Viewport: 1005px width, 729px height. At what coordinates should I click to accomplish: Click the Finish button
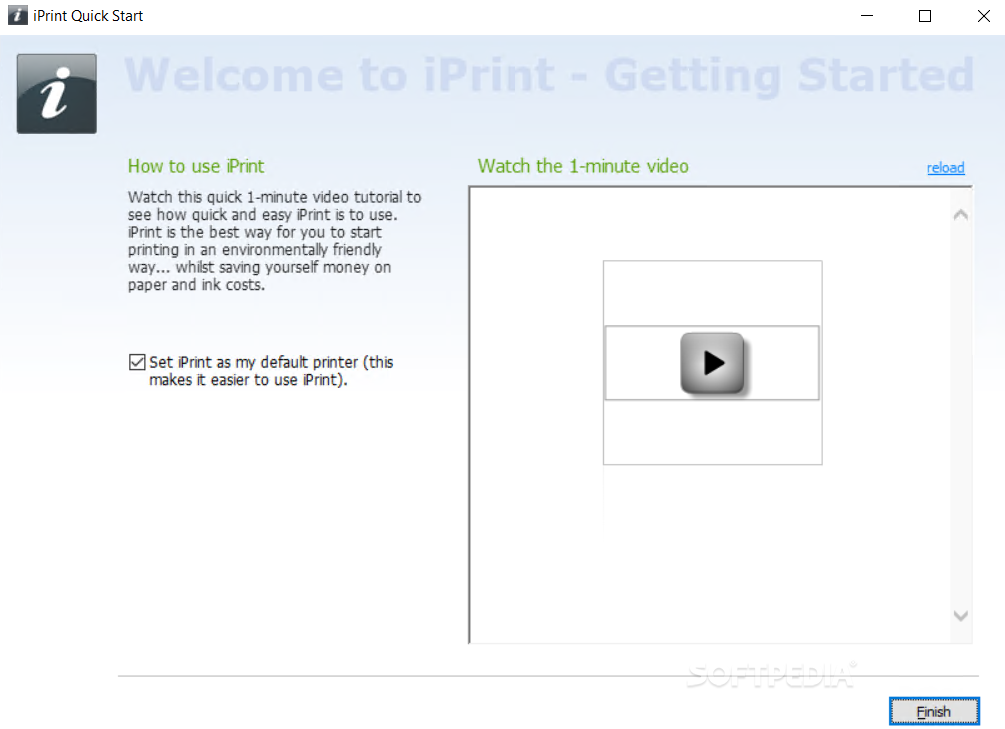click(934, 711)
